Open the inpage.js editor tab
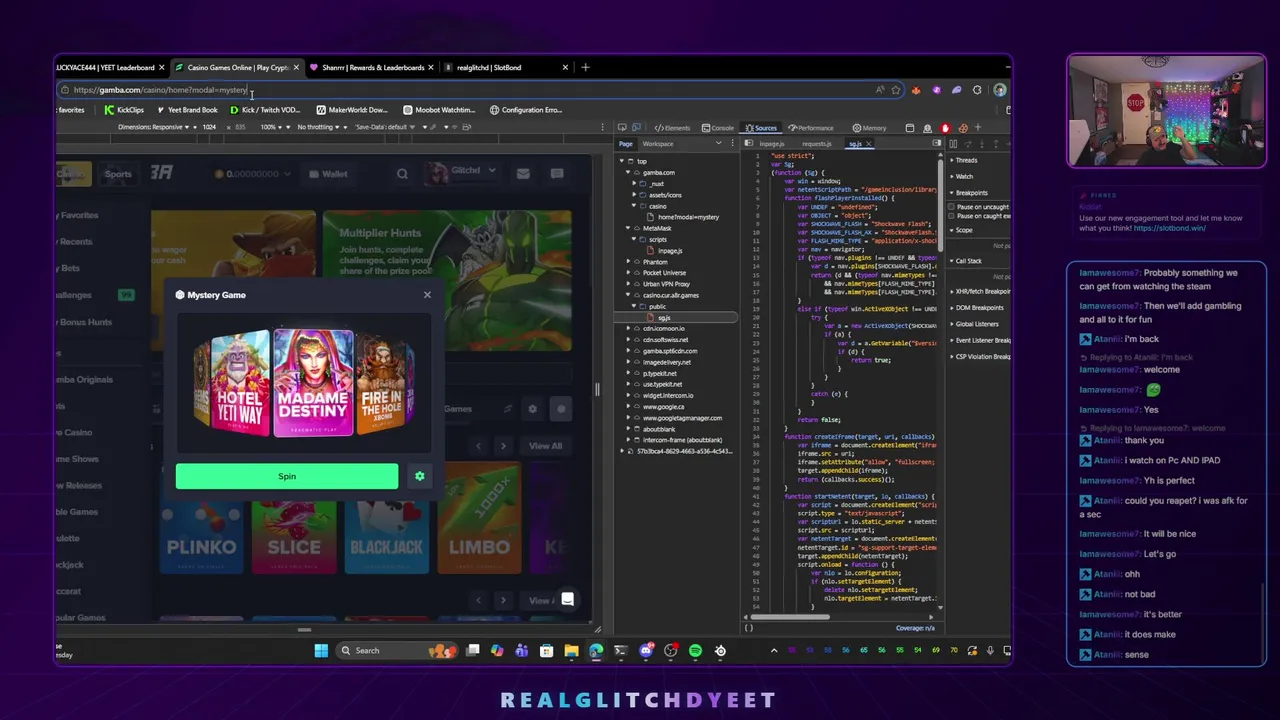The image size is (1280, 720). point(771,144)
